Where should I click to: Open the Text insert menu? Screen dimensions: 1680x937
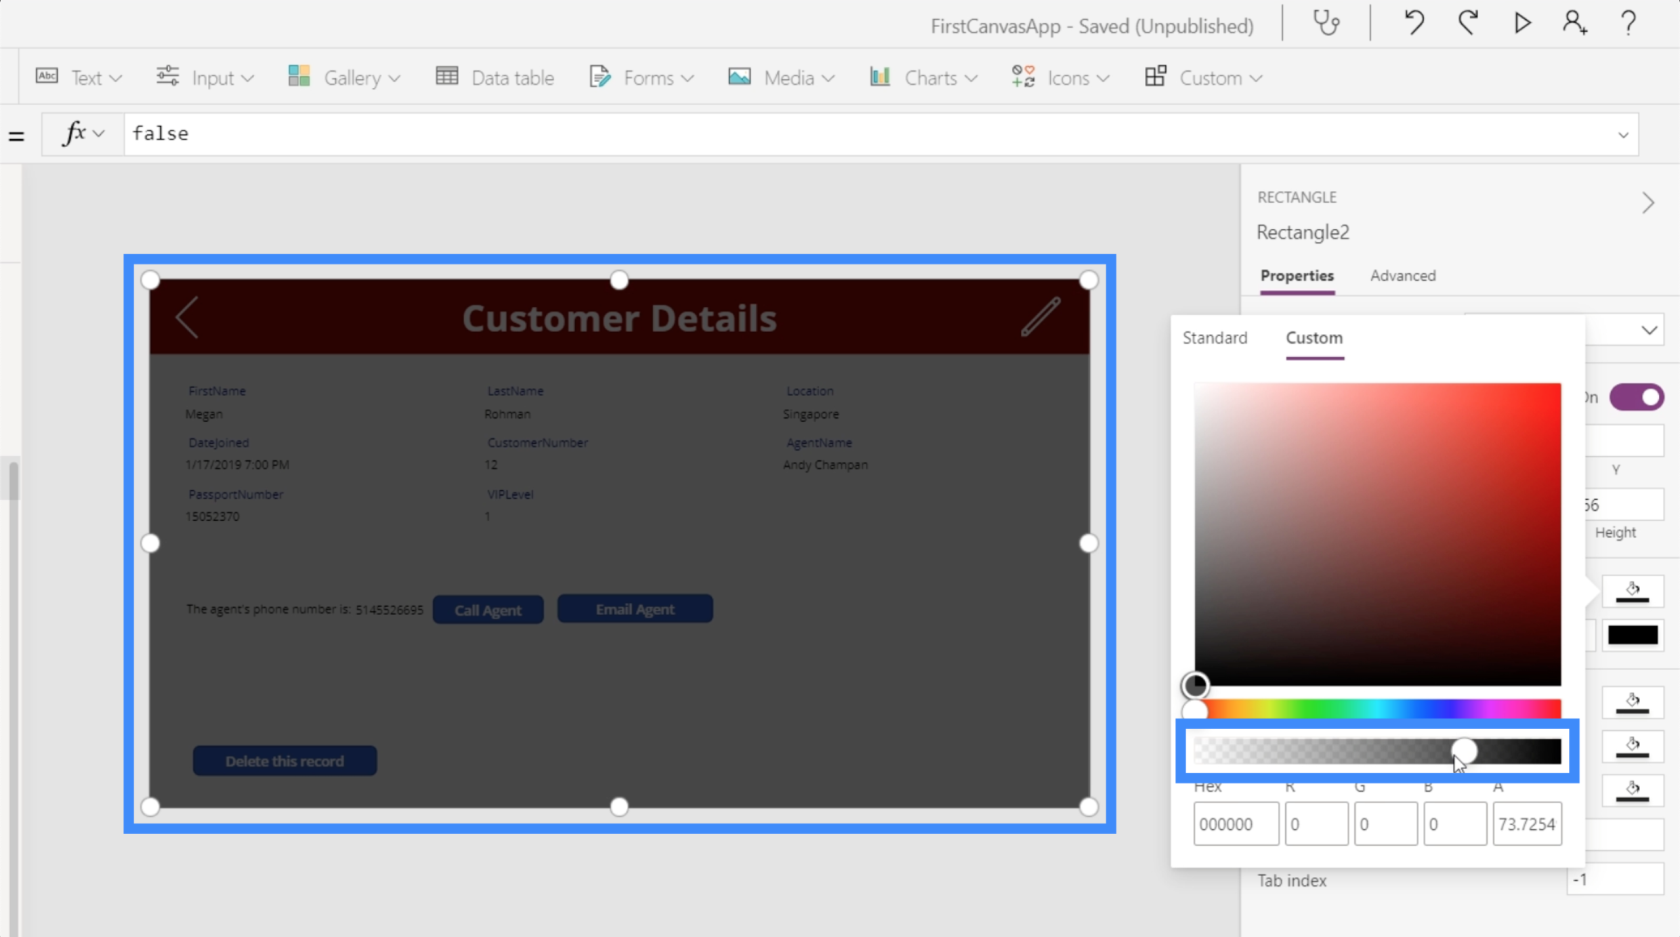point(79,77)
